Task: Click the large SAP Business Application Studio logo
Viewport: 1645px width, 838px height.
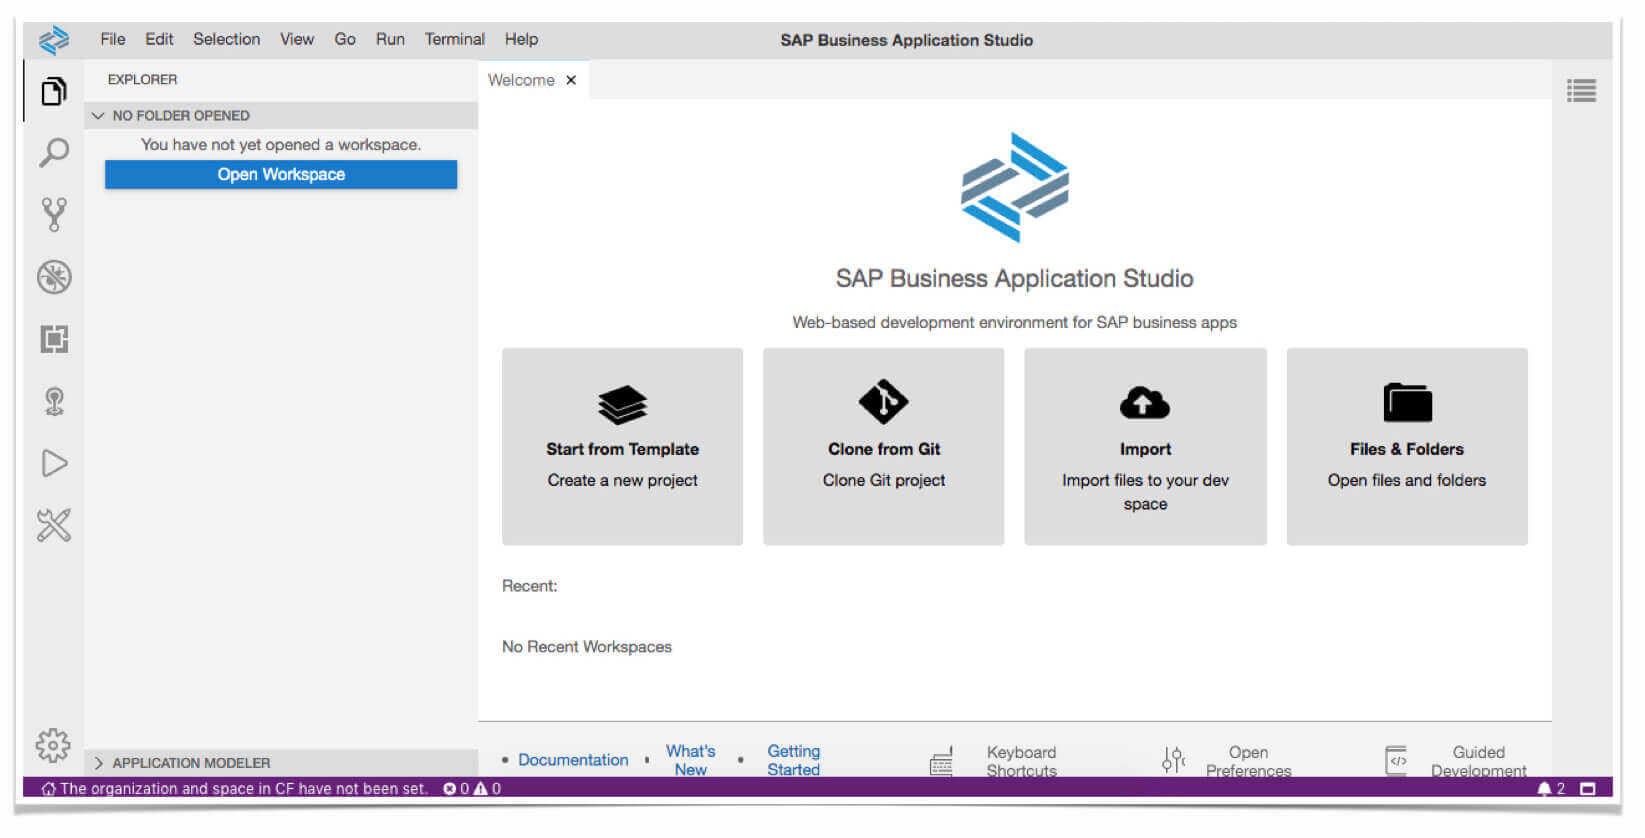Action: (x=1015, y=187)
